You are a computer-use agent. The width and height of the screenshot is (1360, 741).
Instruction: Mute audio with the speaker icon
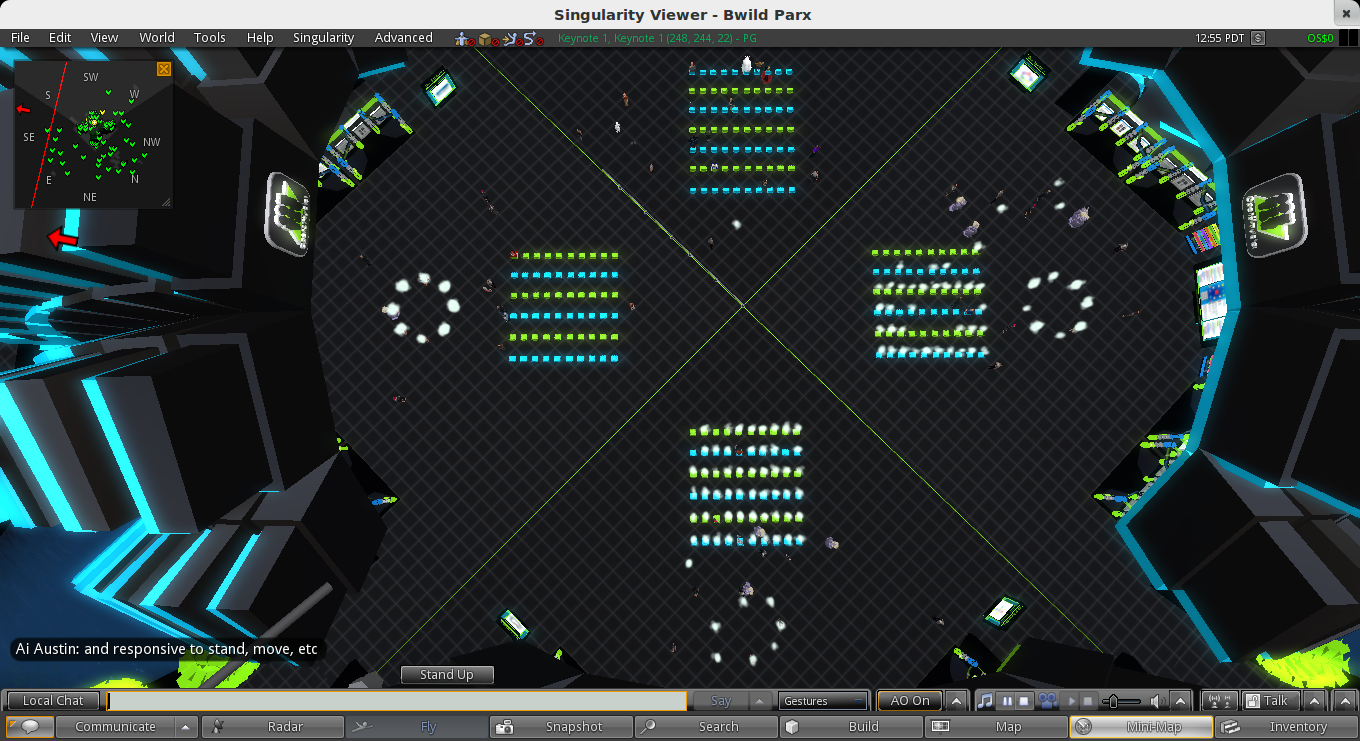coord(1157,701)
